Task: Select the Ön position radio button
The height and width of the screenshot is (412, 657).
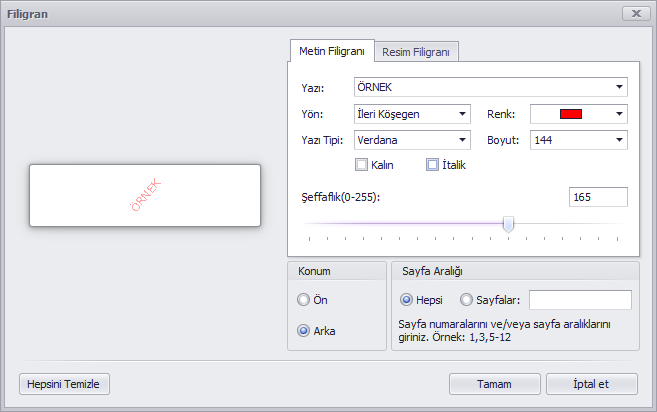Action: (x=303, y=300)
